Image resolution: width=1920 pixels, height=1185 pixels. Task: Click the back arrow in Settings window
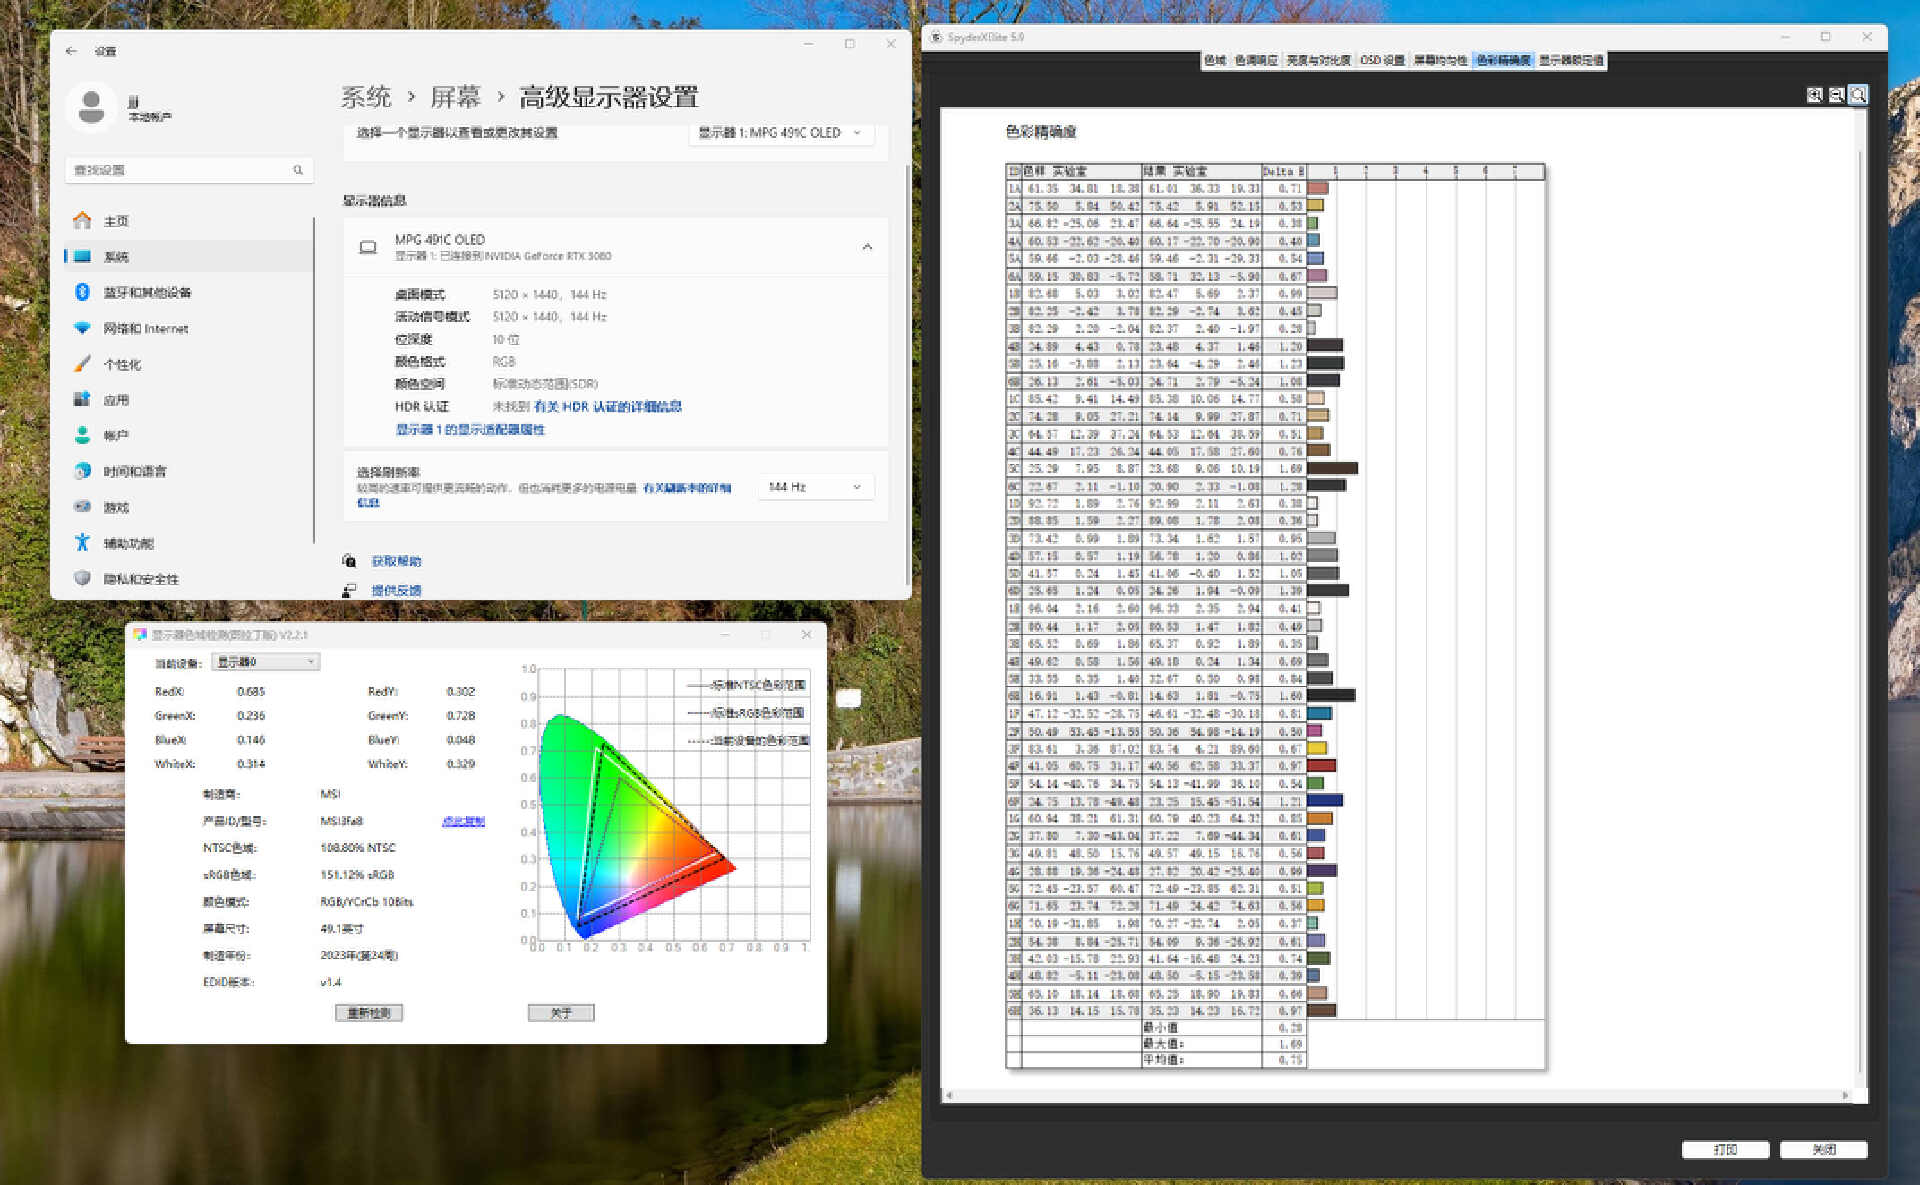(x=71, y=51)
